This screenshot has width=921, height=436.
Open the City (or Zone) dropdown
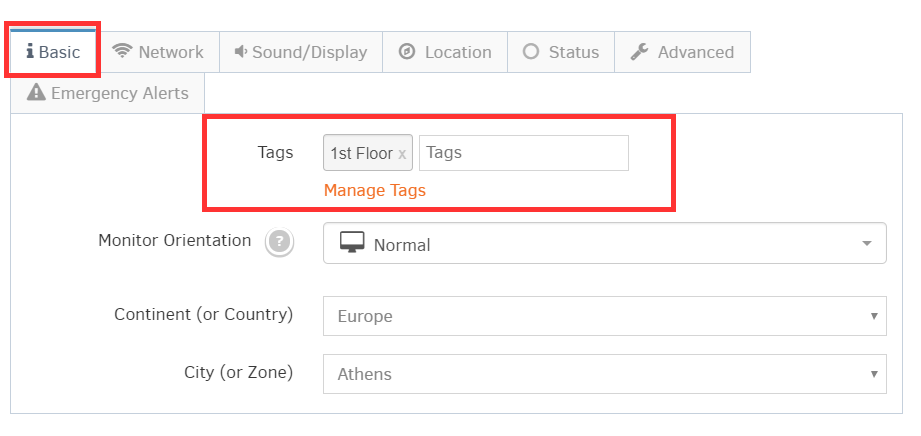pyautogui.click(x=604, y=374)
